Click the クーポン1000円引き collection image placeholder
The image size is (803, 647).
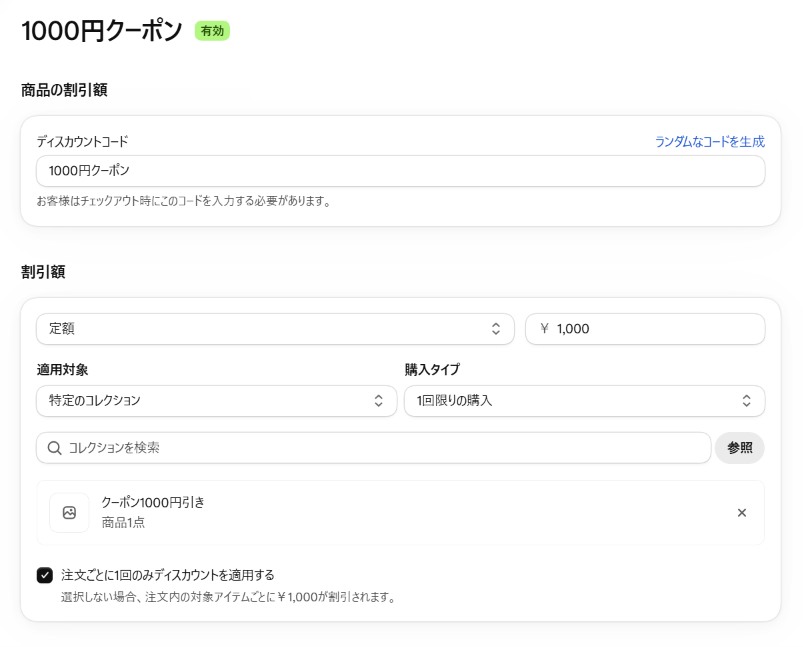(x=69, y=513)
